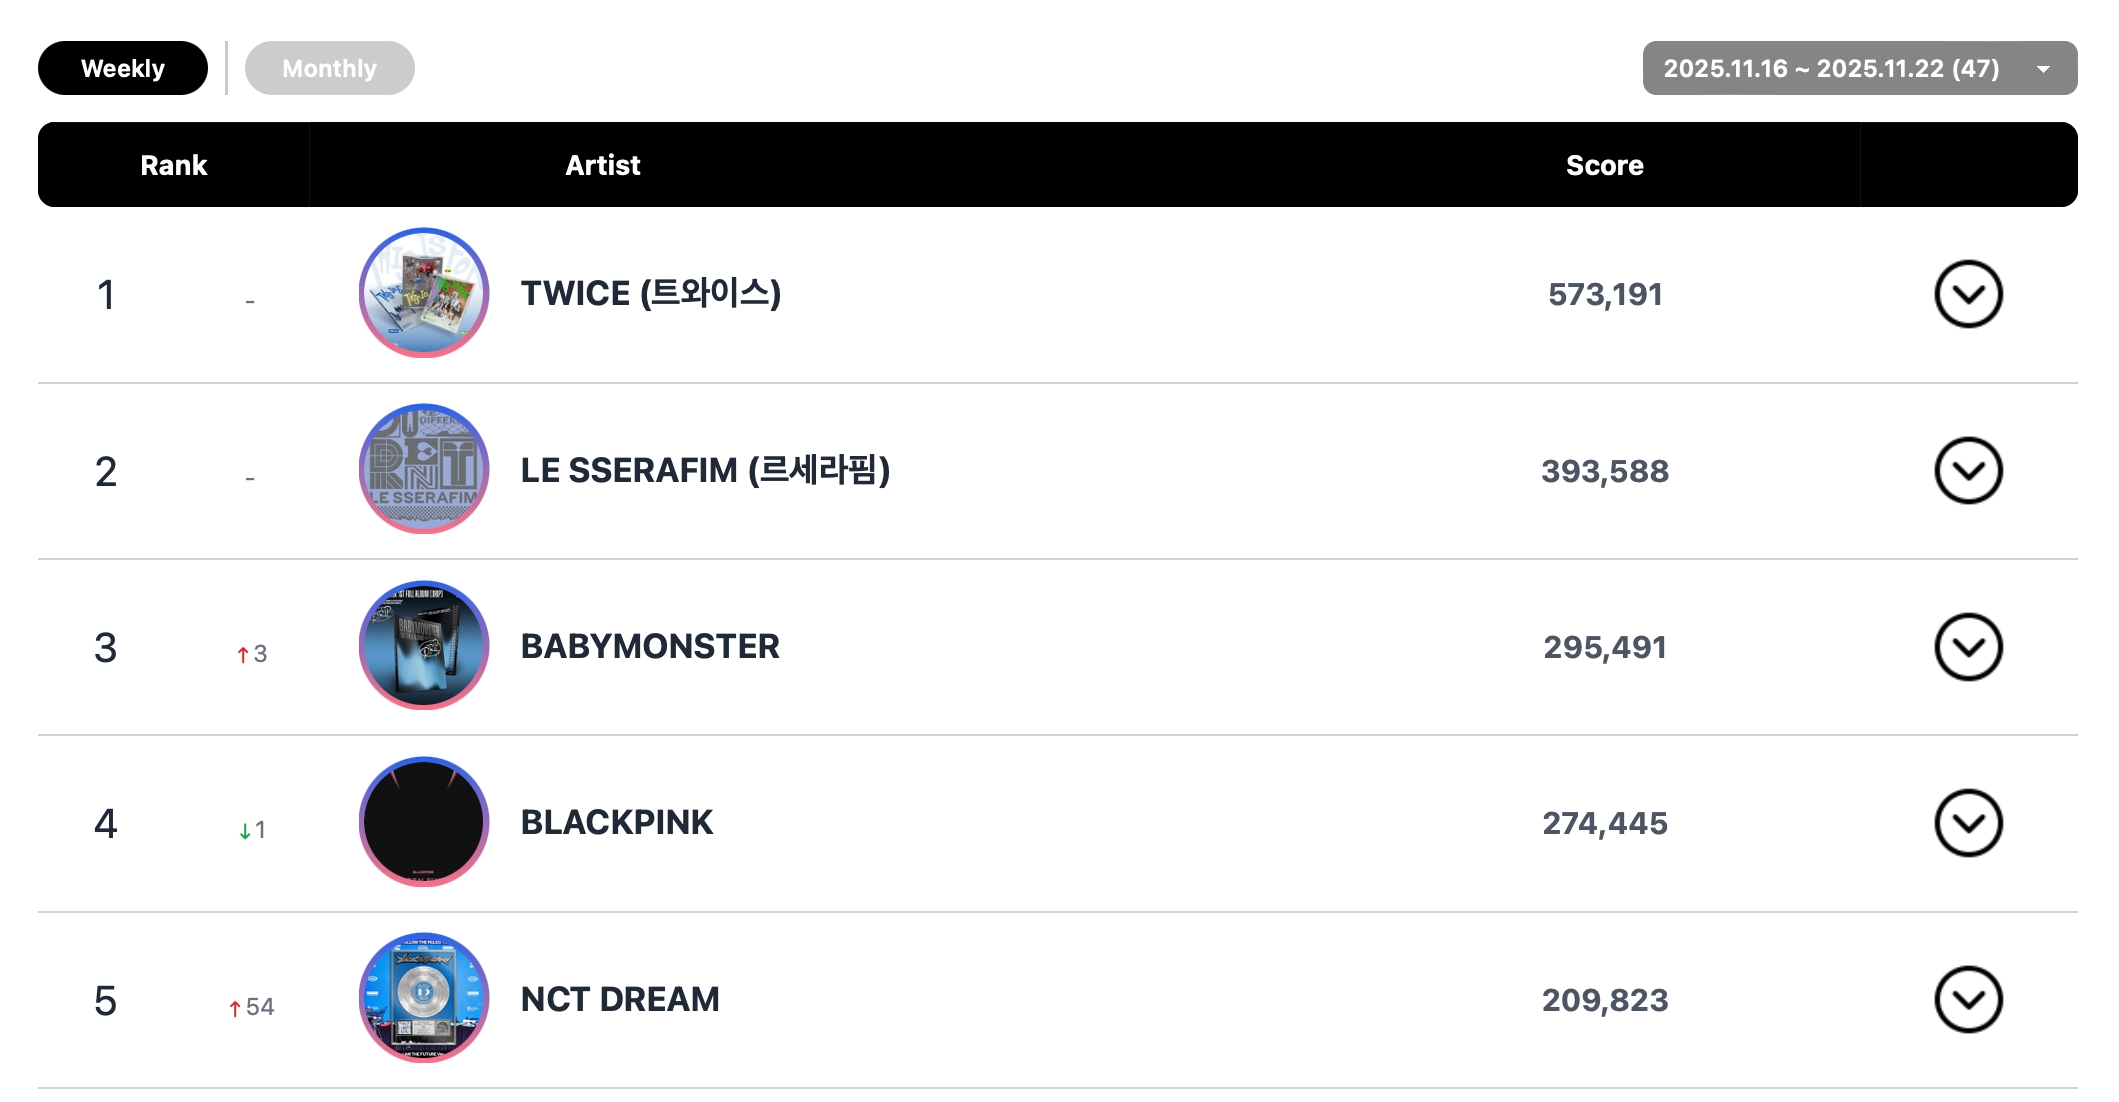2119x1102 pixels.
Task: Open the TWICE (트와이스) artist name link
Action: point(650,293)
